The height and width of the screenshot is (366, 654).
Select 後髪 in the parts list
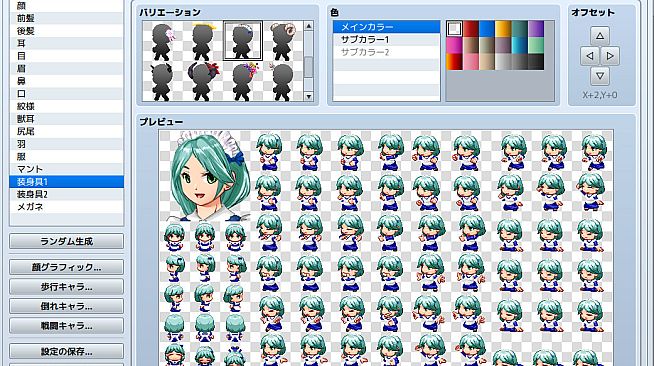(66, 31)
